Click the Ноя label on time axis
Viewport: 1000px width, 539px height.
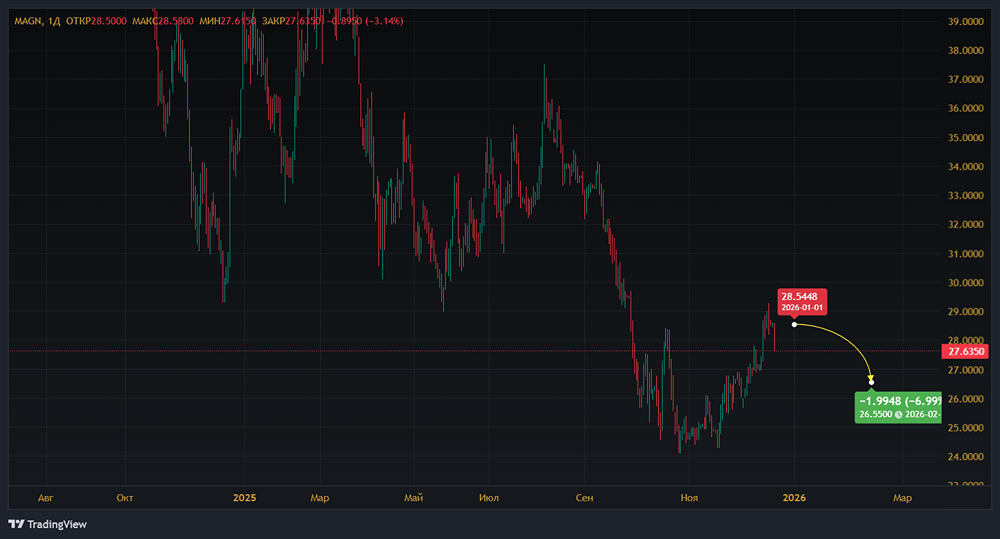point(689,498)
